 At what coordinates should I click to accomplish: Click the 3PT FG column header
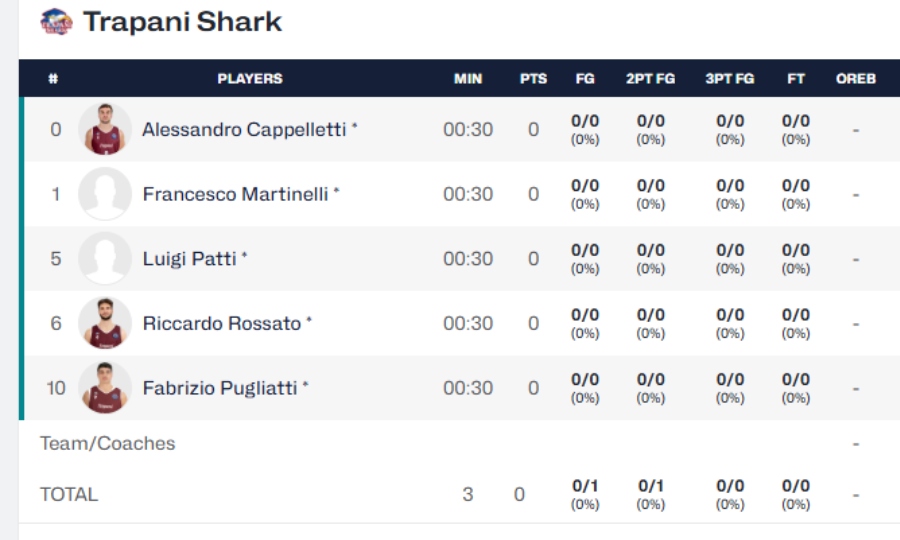(x=730, y=78)
